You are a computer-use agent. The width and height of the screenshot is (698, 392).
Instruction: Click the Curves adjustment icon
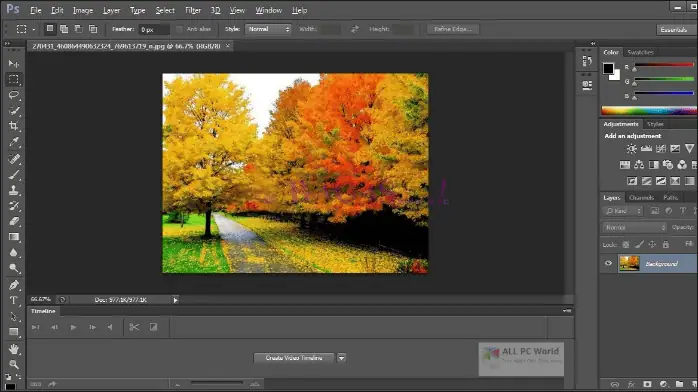(661, 149)
